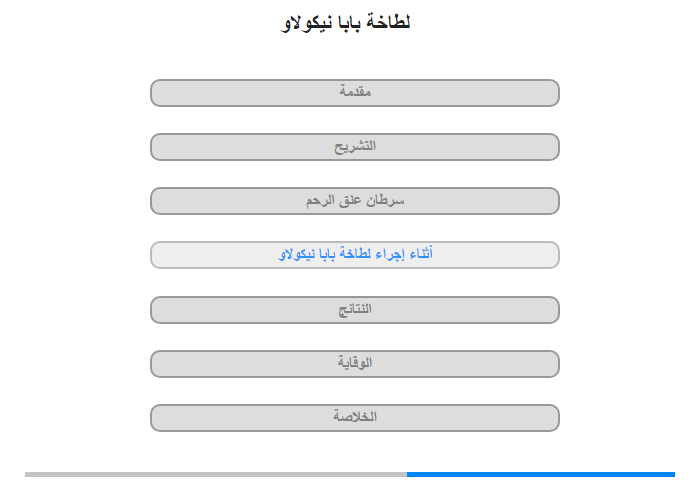This screenshot has height=480, width=700.
Task: Open the سرطان عنق الرحم section
Action: click(x=354, y=201)
